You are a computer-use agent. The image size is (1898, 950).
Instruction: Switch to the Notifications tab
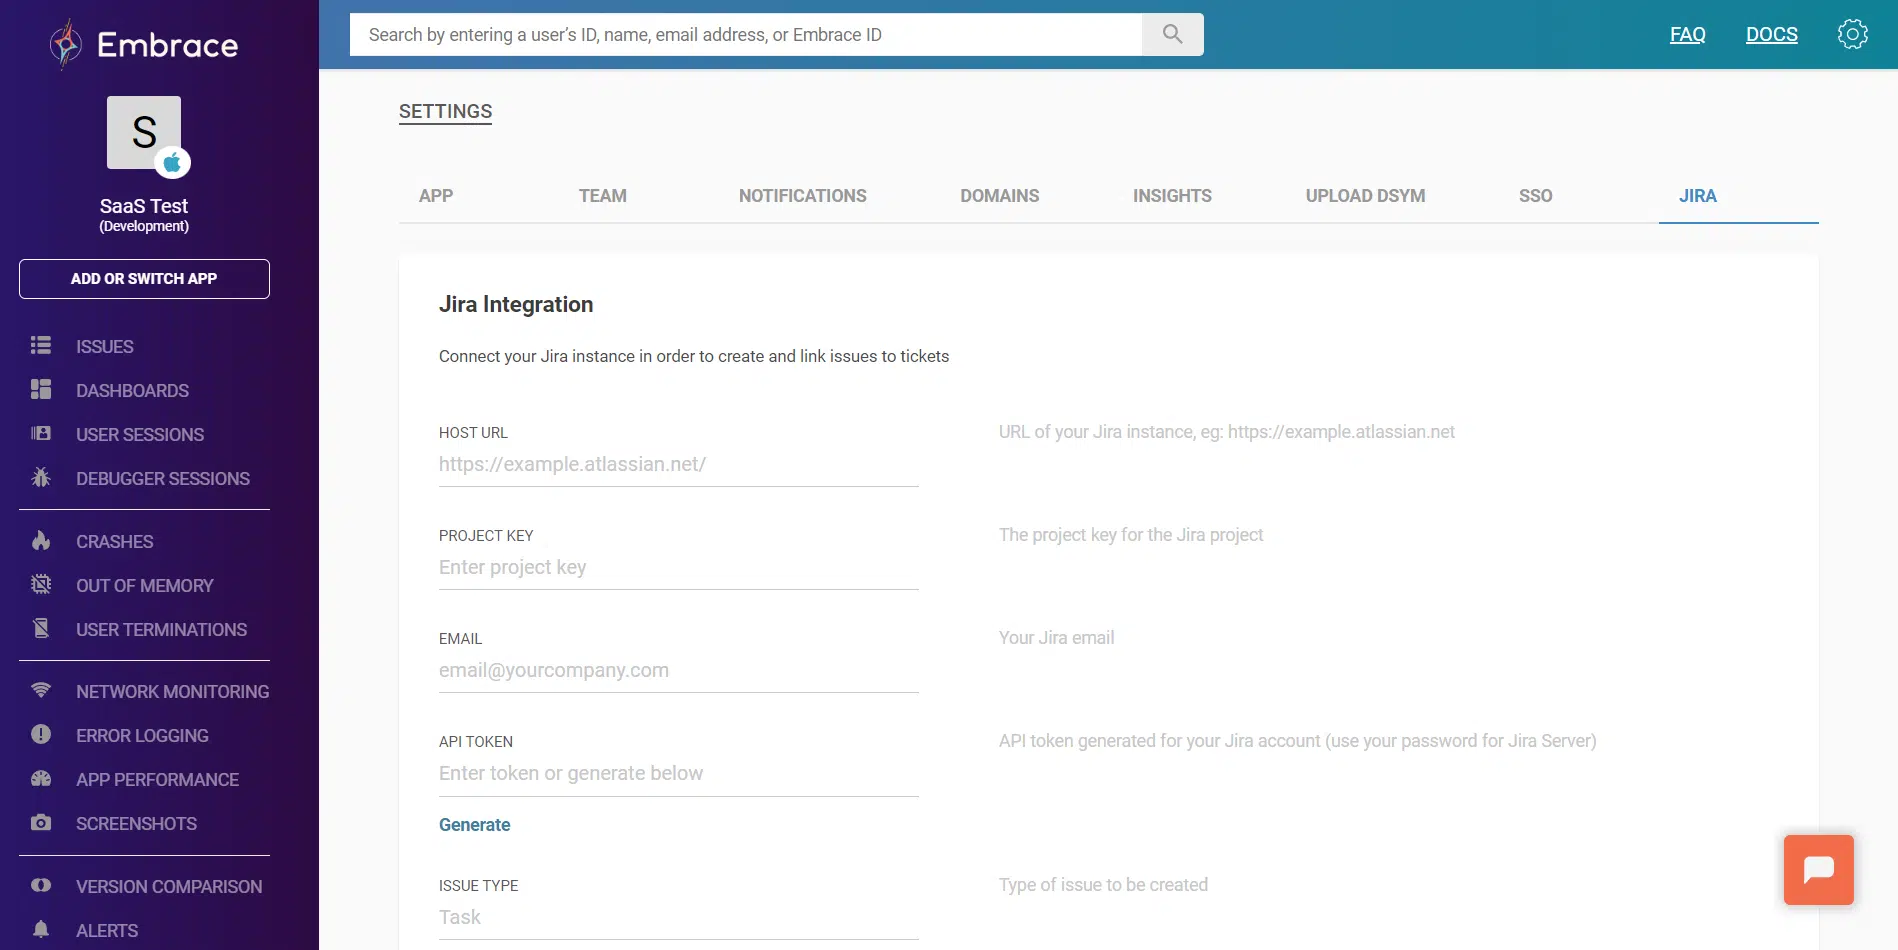(x=802, y=196)
